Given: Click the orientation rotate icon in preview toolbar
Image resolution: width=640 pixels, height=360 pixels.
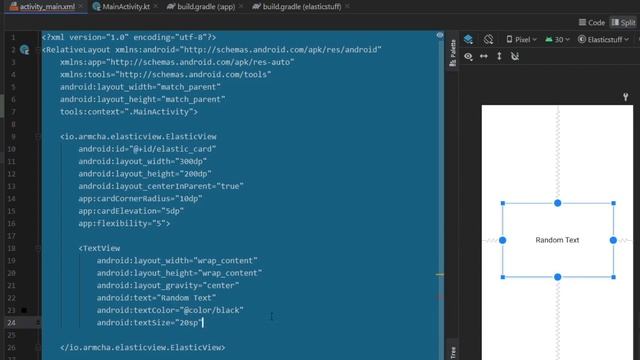Looking at the screenshot, I should tap(489, 39).
